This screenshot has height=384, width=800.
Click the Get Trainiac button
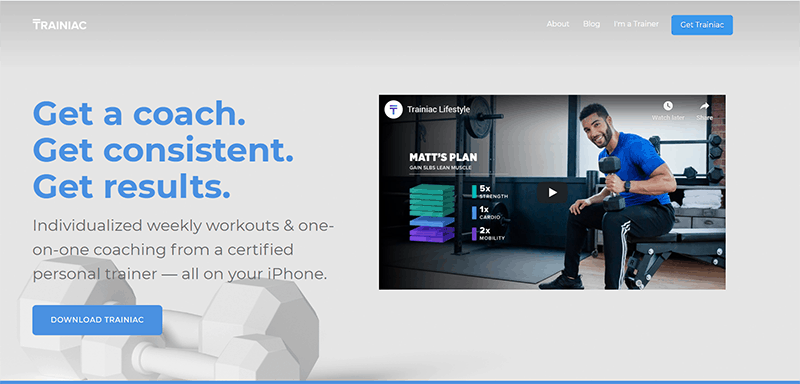[x=702, y=25]
